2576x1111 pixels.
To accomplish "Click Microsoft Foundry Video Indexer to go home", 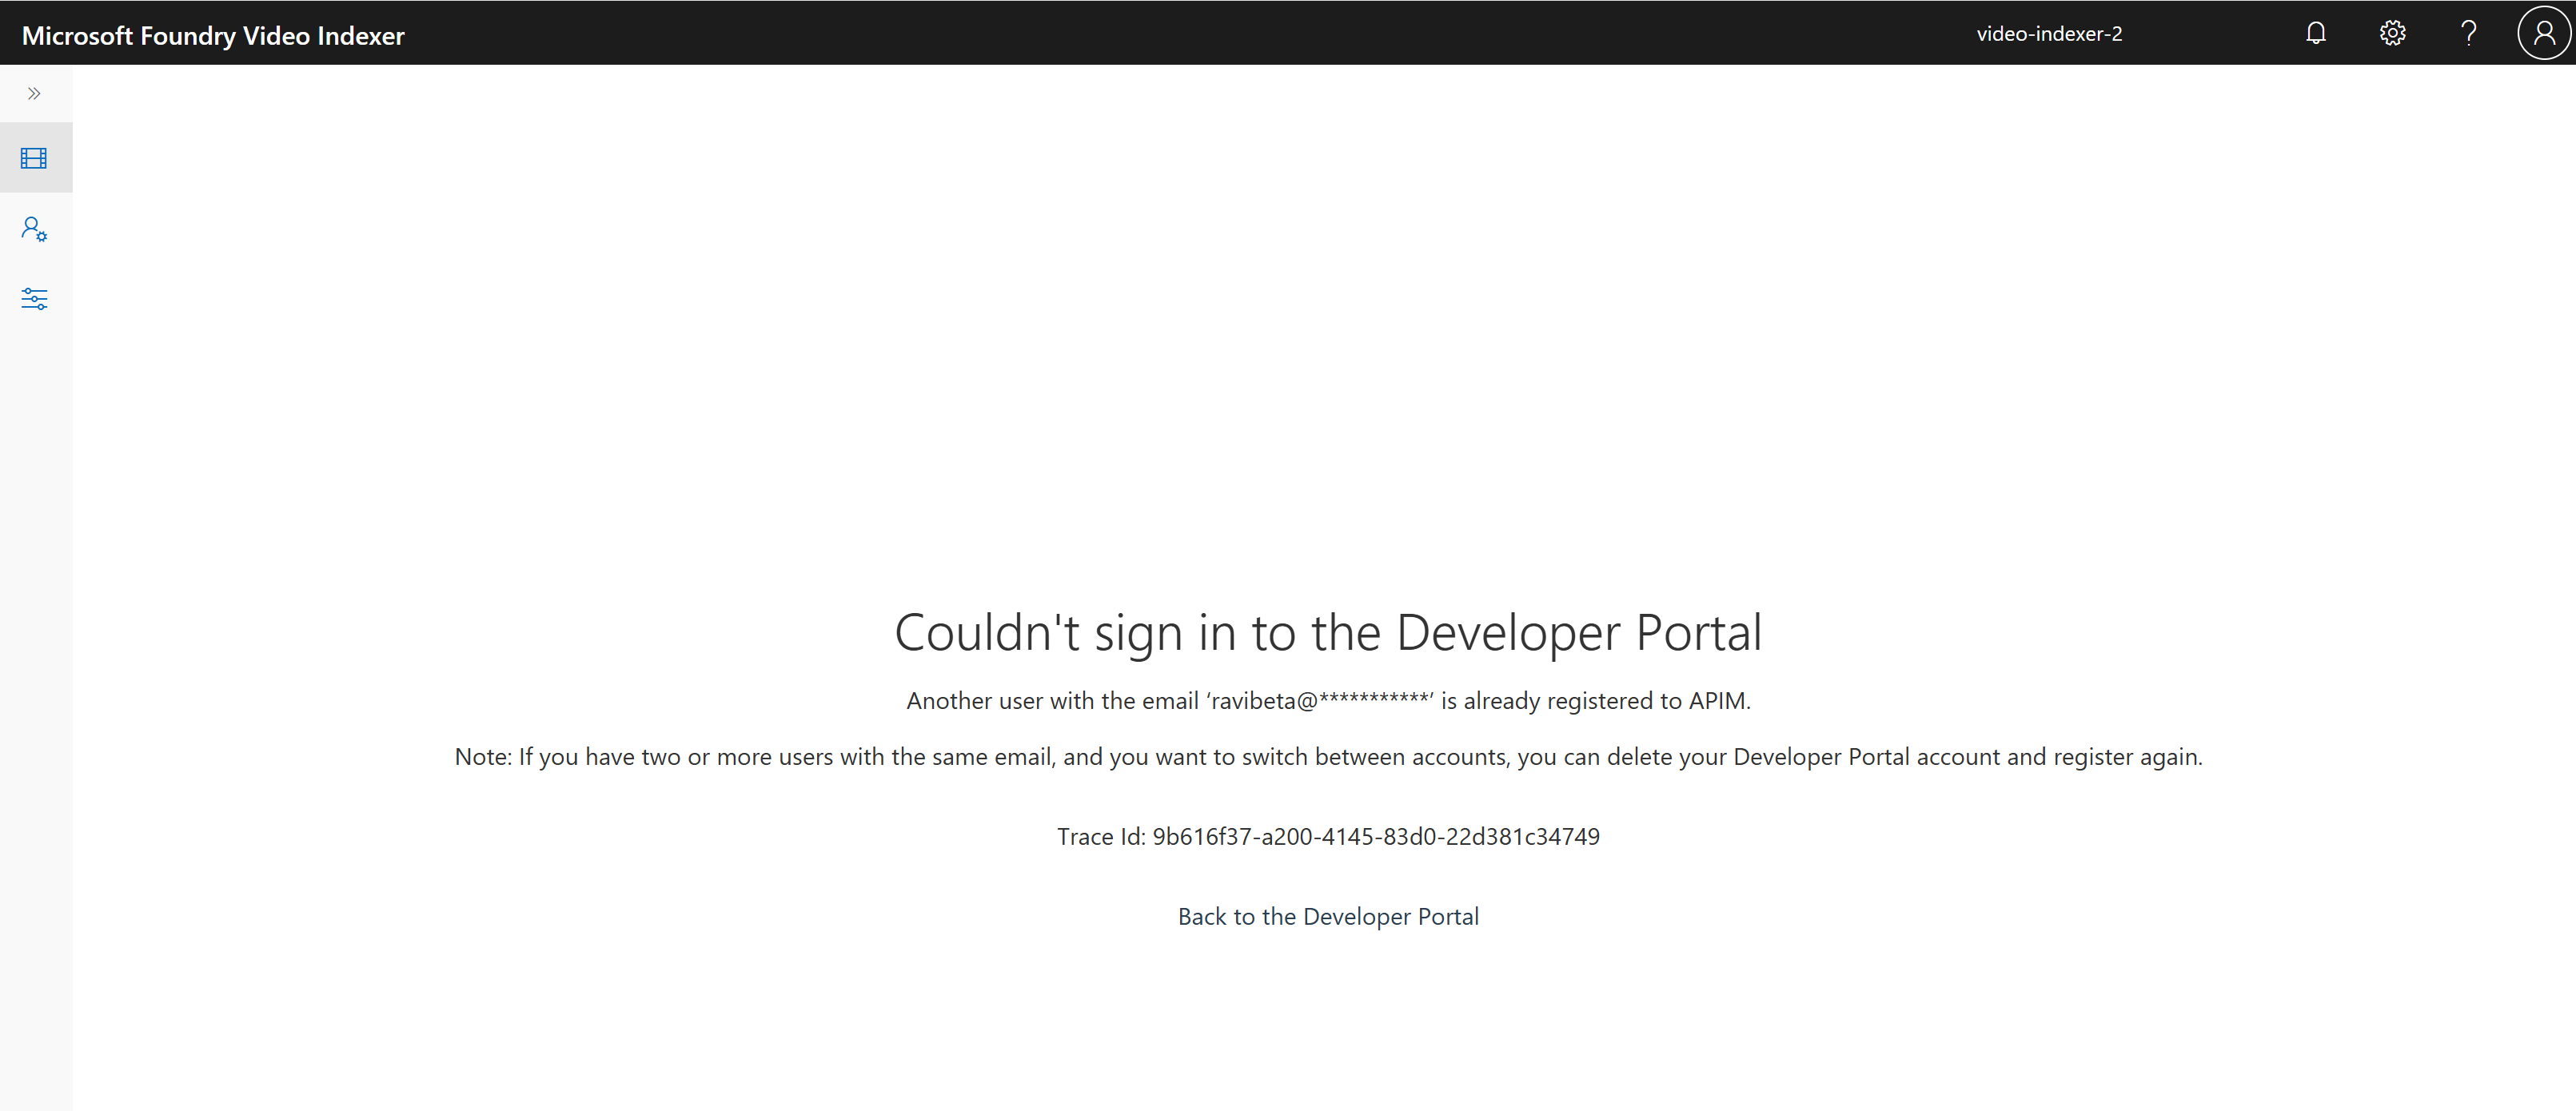I will pyautogui.click(x=213, y=35).
